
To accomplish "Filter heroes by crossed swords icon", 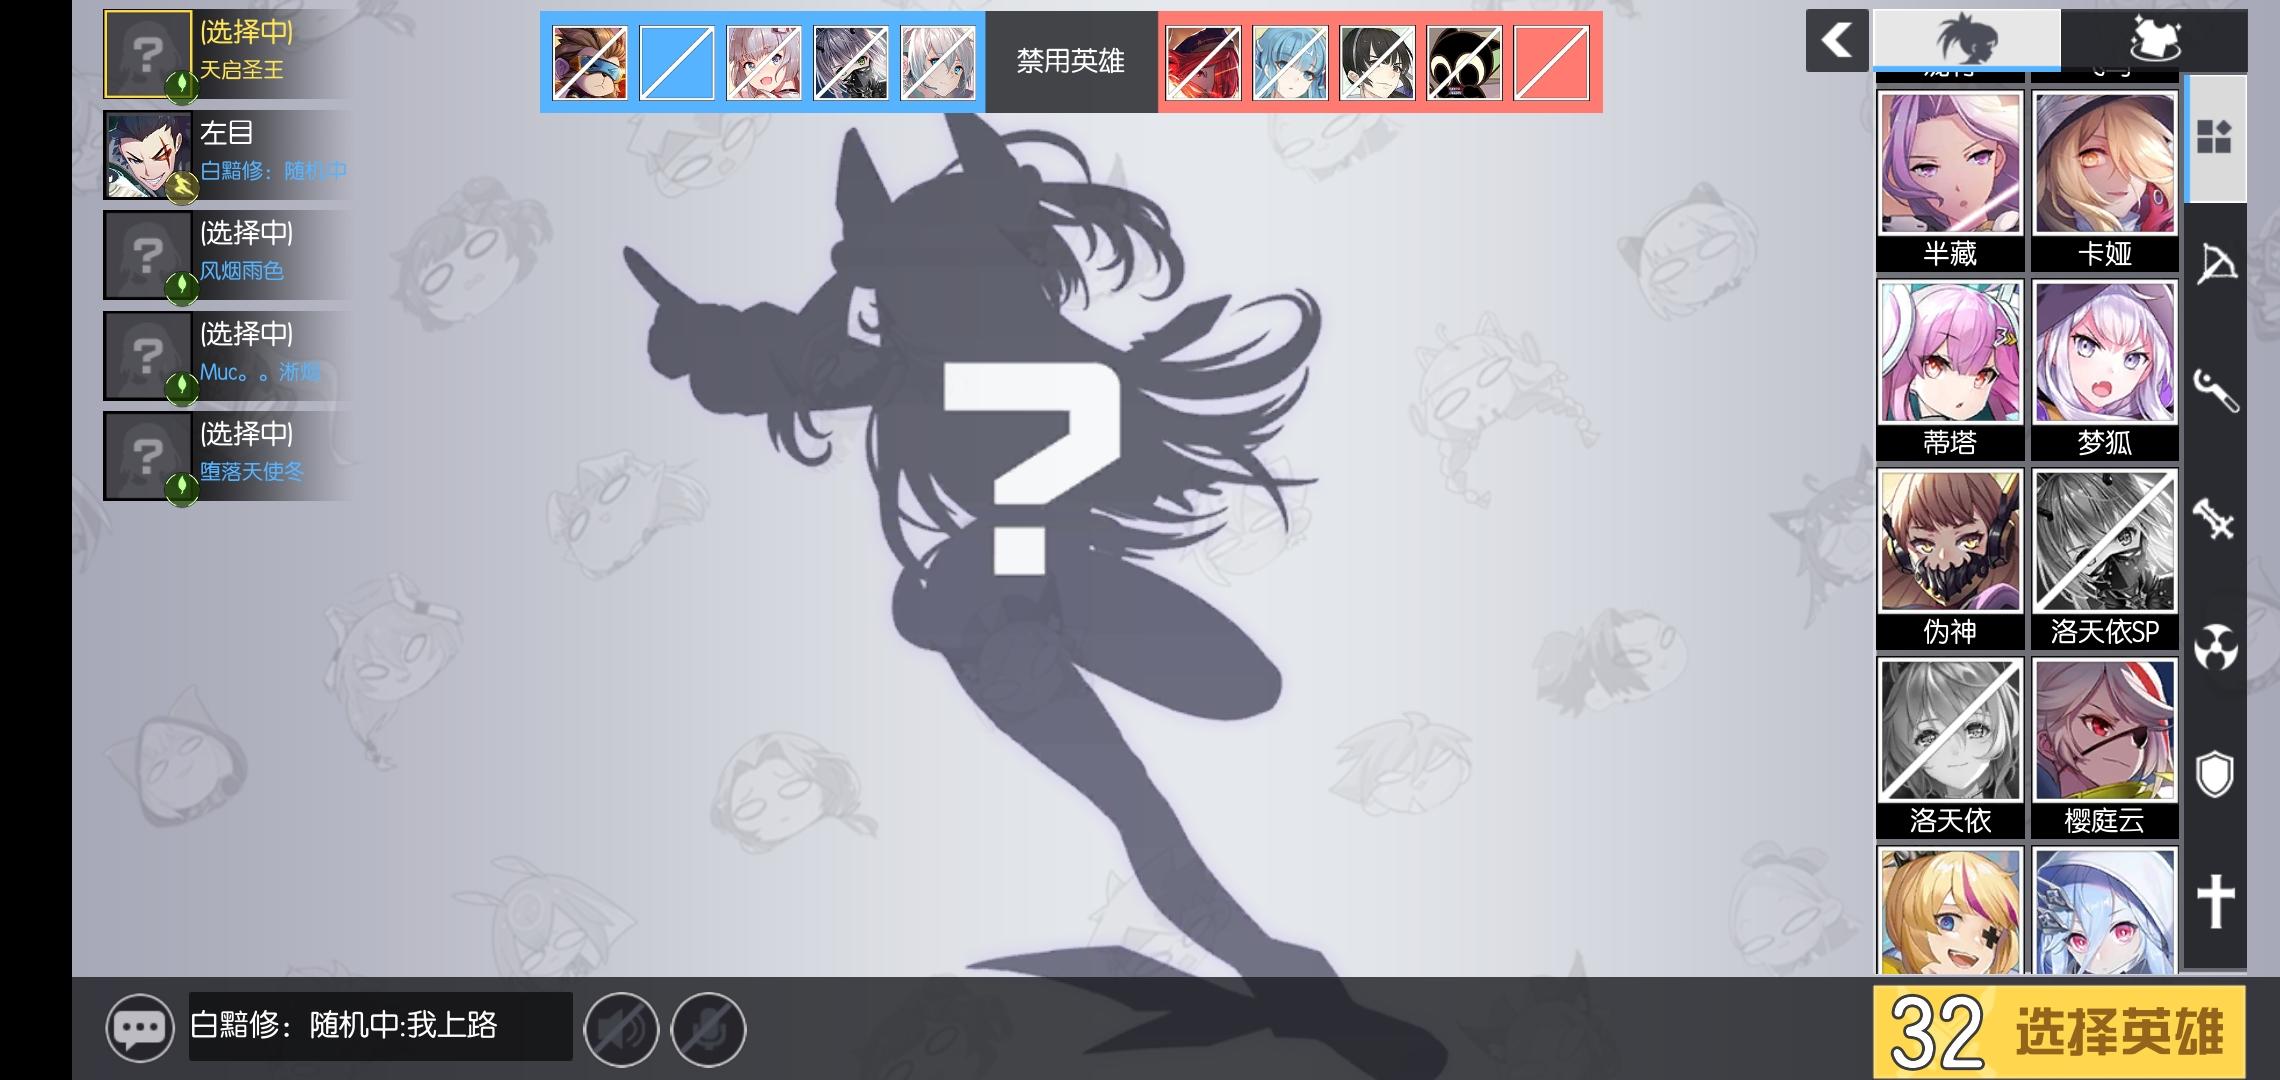I will (2215, 519).
